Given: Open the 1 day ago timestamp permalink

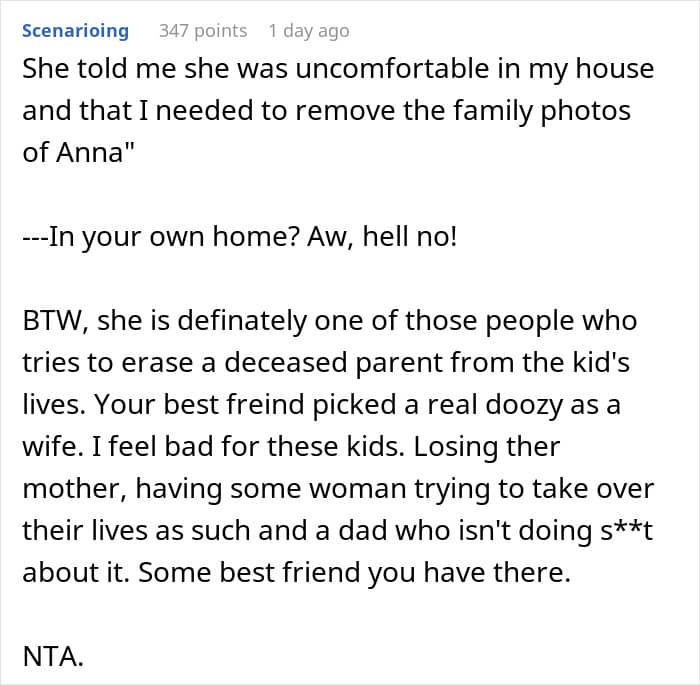Looking at the screenshot, I should 309,31.
